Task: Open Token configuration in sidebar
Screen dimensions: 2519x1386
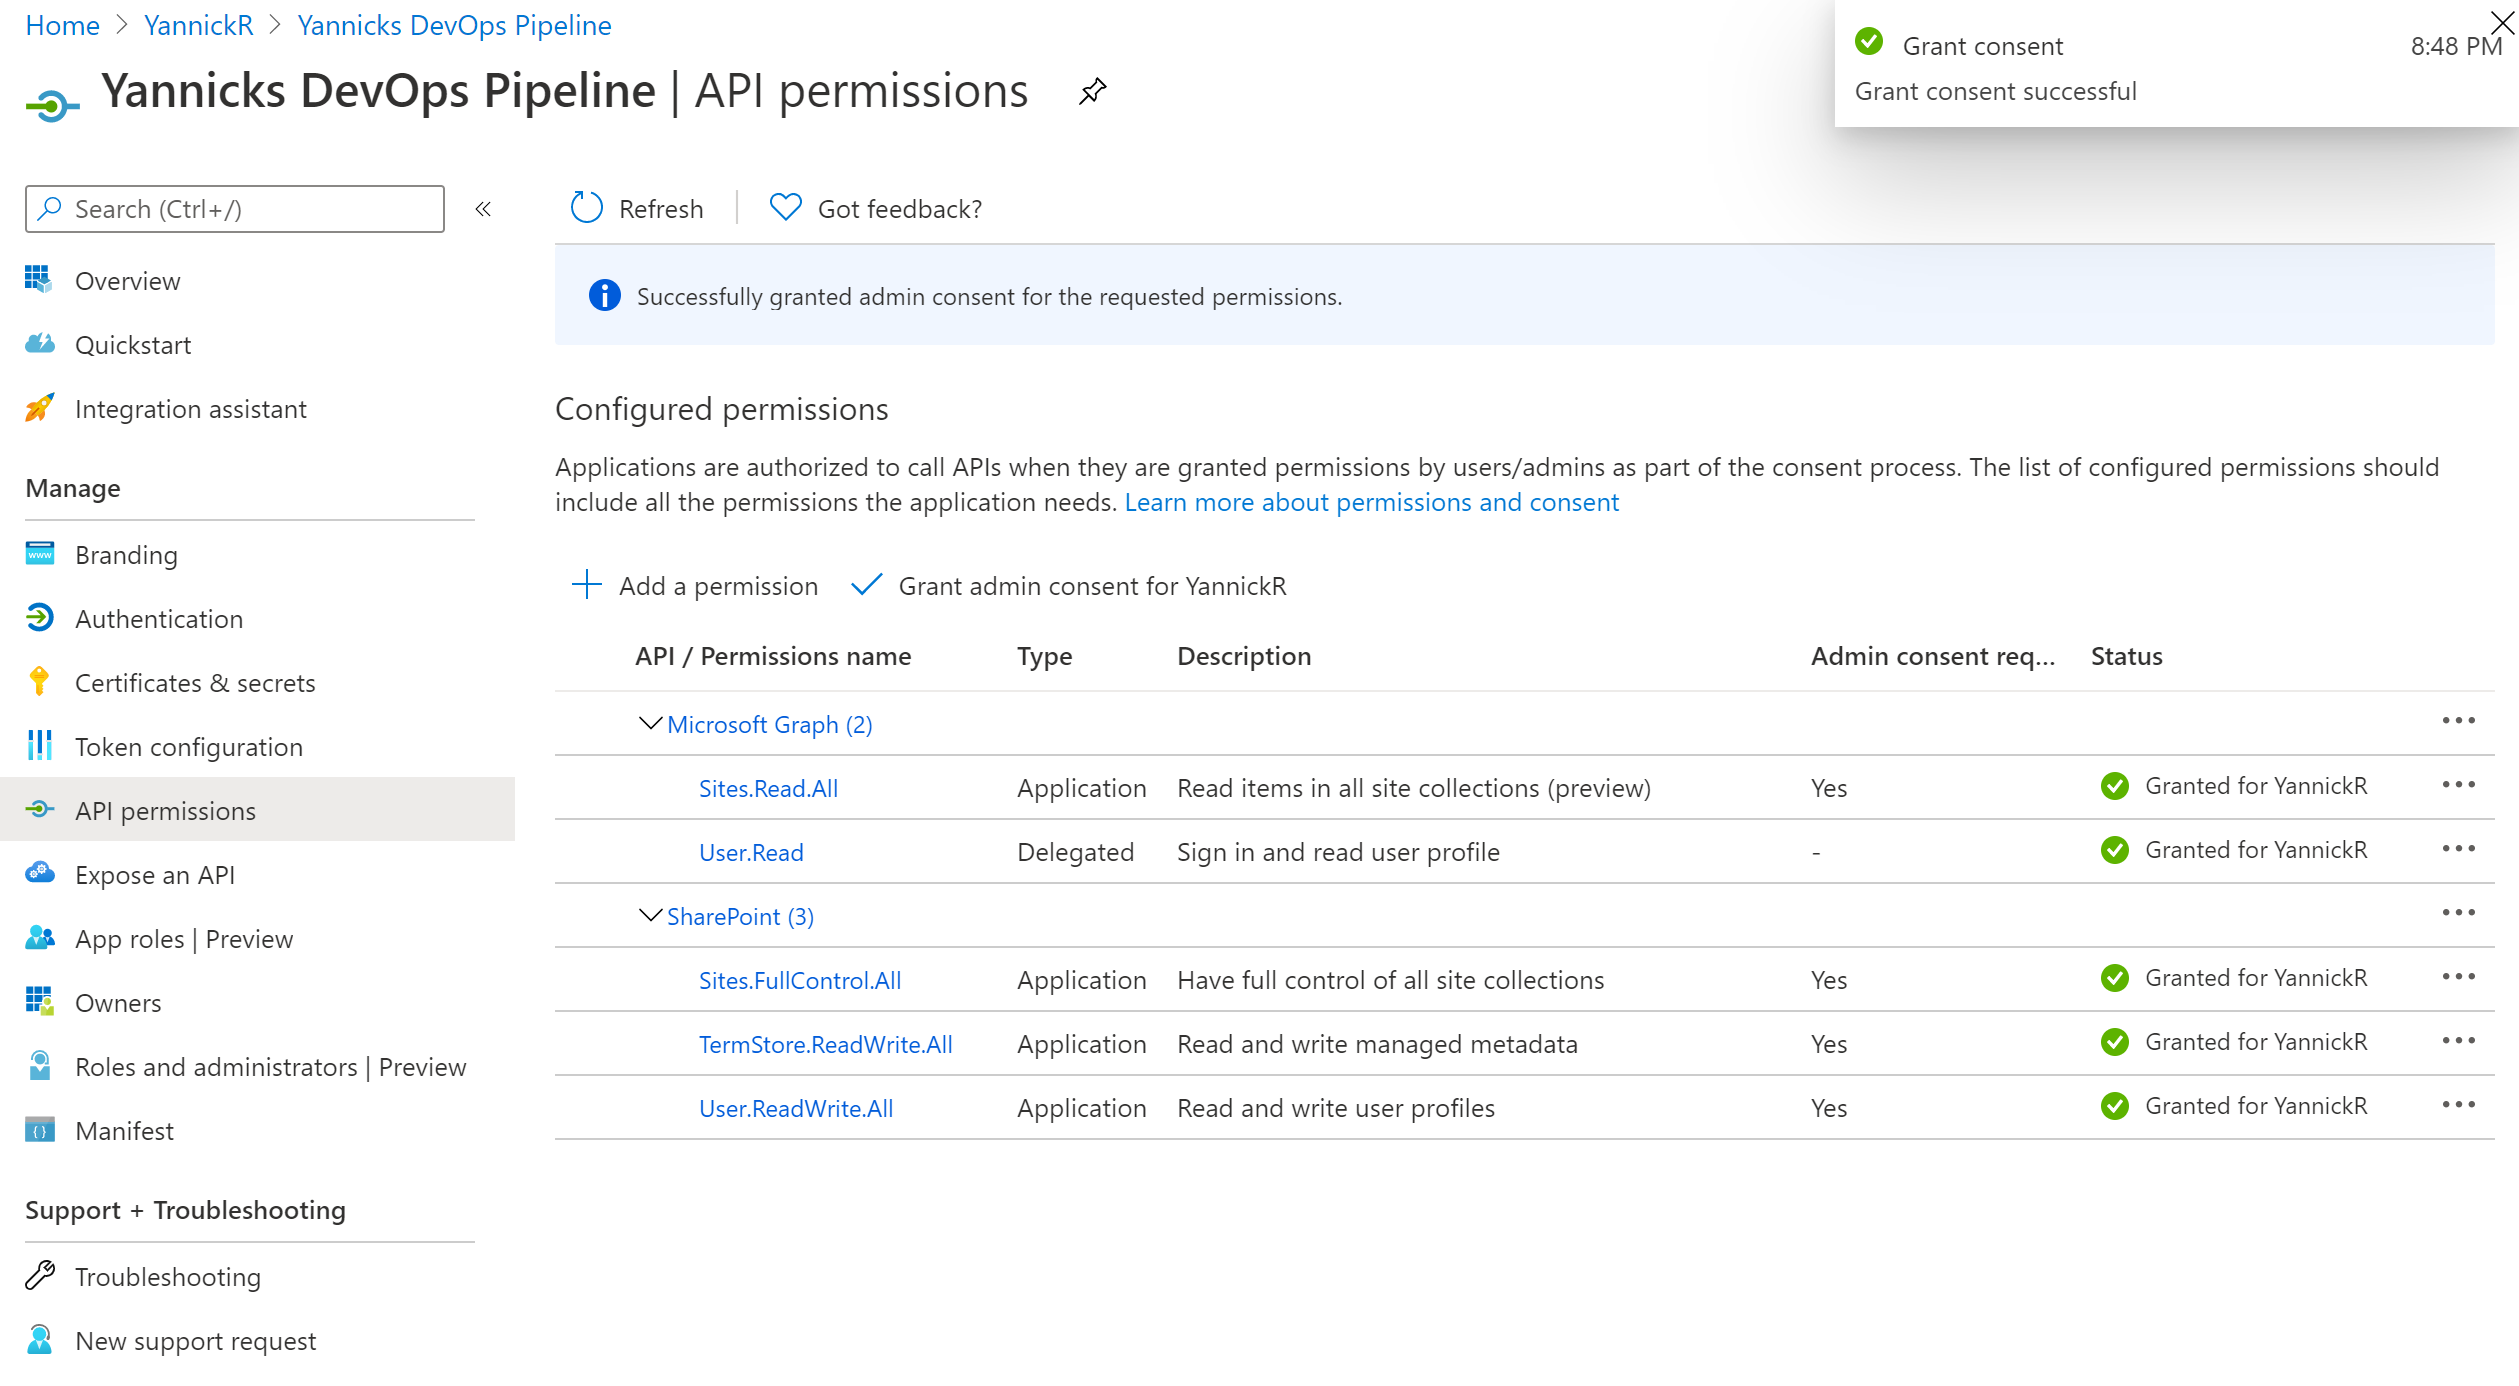Action: click(x=188, y=747)
